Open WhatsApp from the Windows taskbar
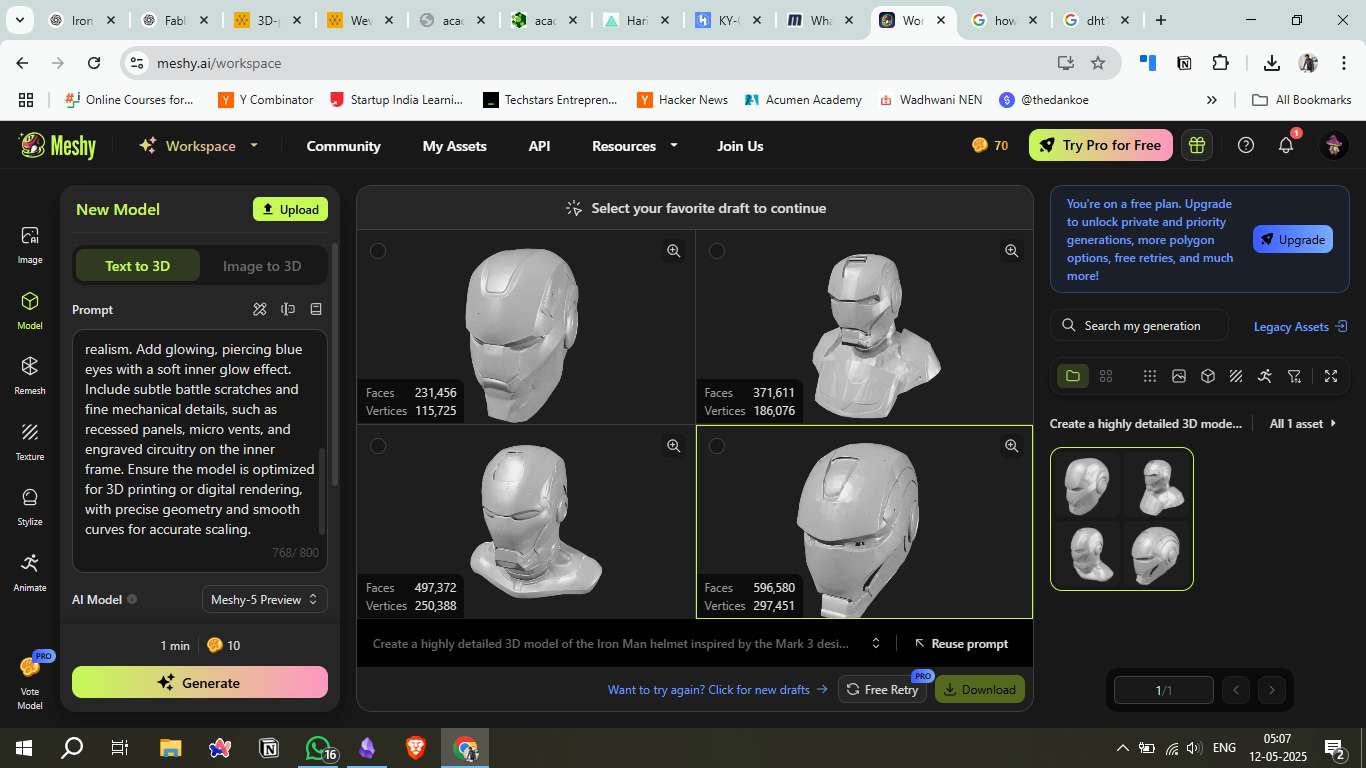Viewport: 1366px width, 768px height. pos(318,747)
